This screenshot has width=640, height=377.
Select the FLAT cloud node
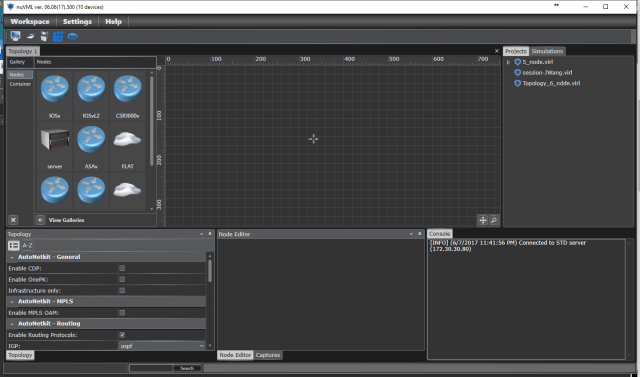point(127,139)
